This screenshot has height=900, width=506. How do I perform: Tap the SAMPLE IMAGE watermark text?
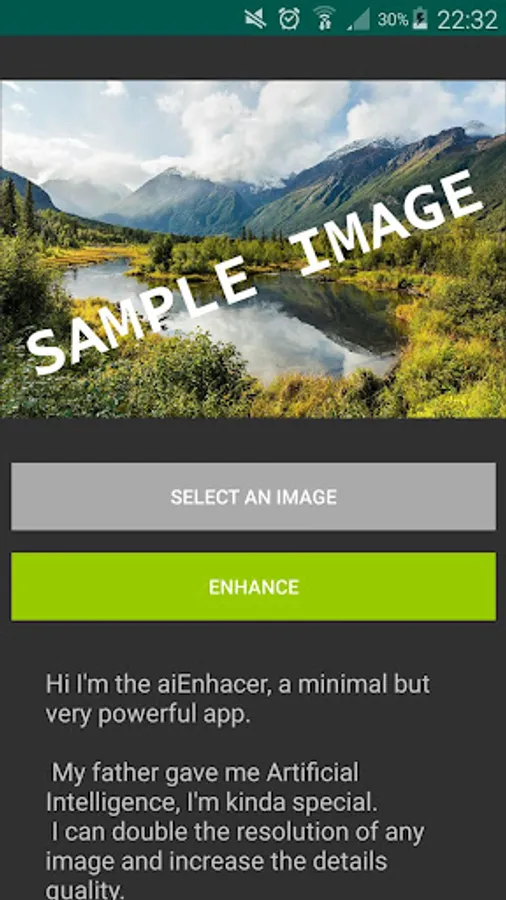coord(255,273)
